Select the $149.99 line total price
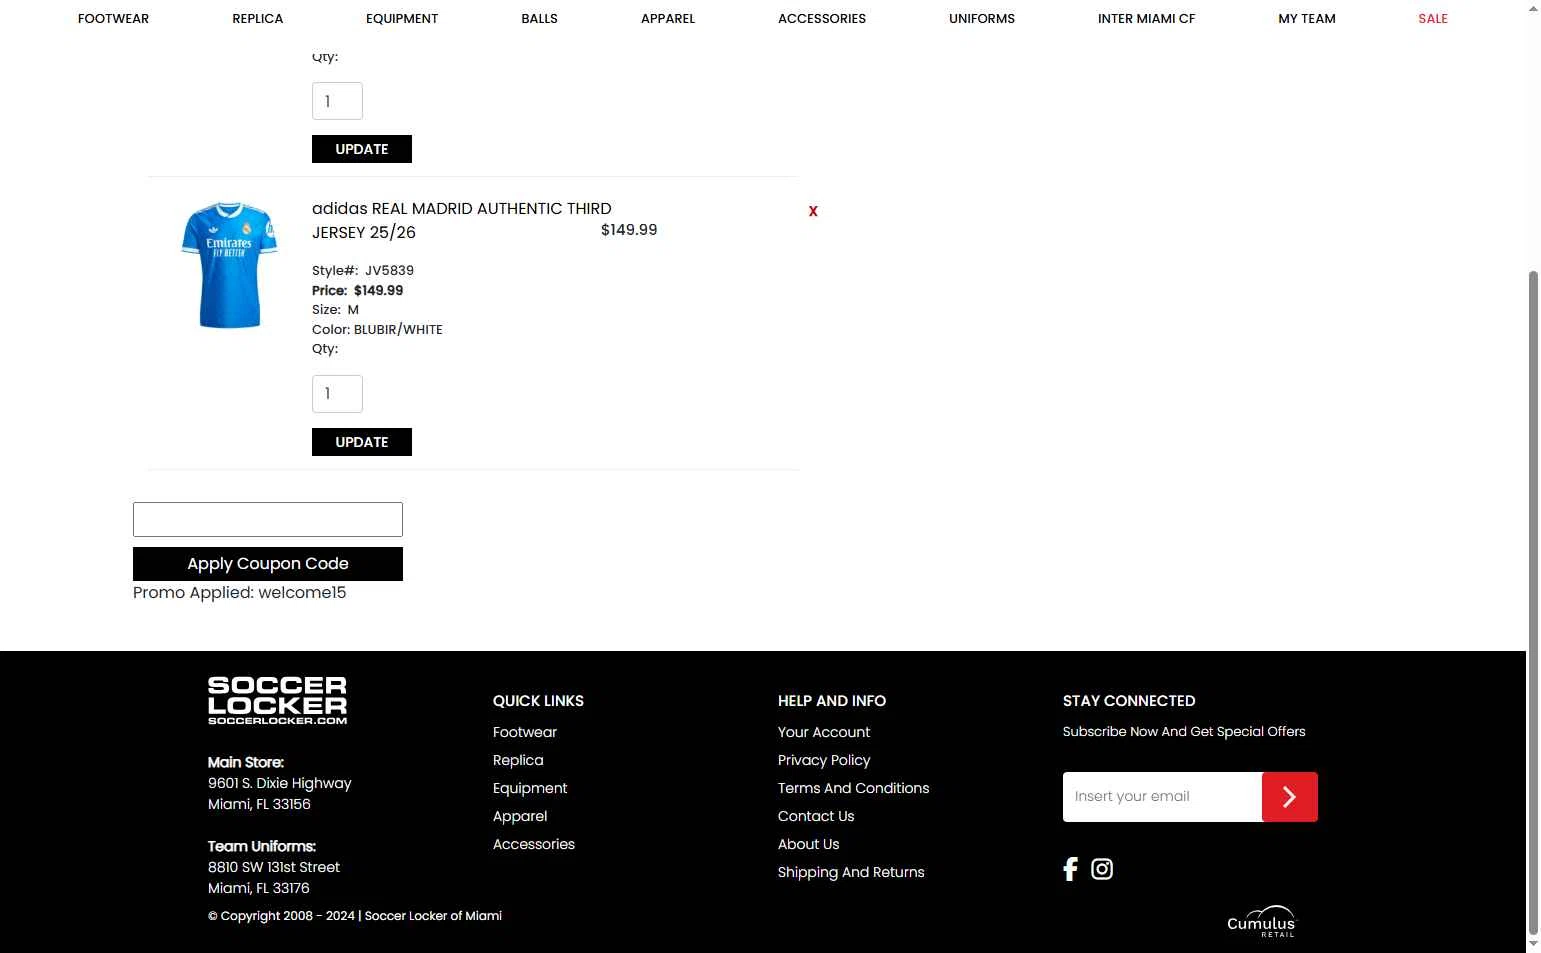1541x953 pixels. [629, 230]
